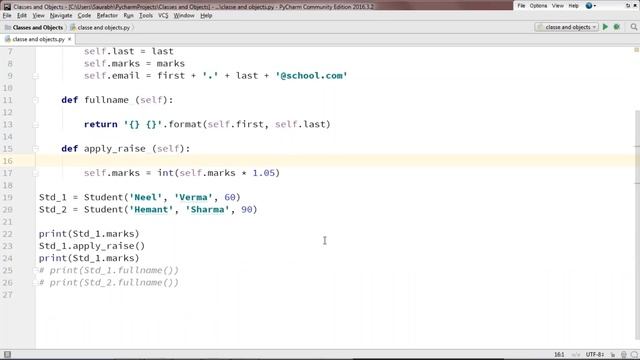The image size is (640, 360).
Task: Click on '@school.com' string literal
Action: tap(311, 76)
